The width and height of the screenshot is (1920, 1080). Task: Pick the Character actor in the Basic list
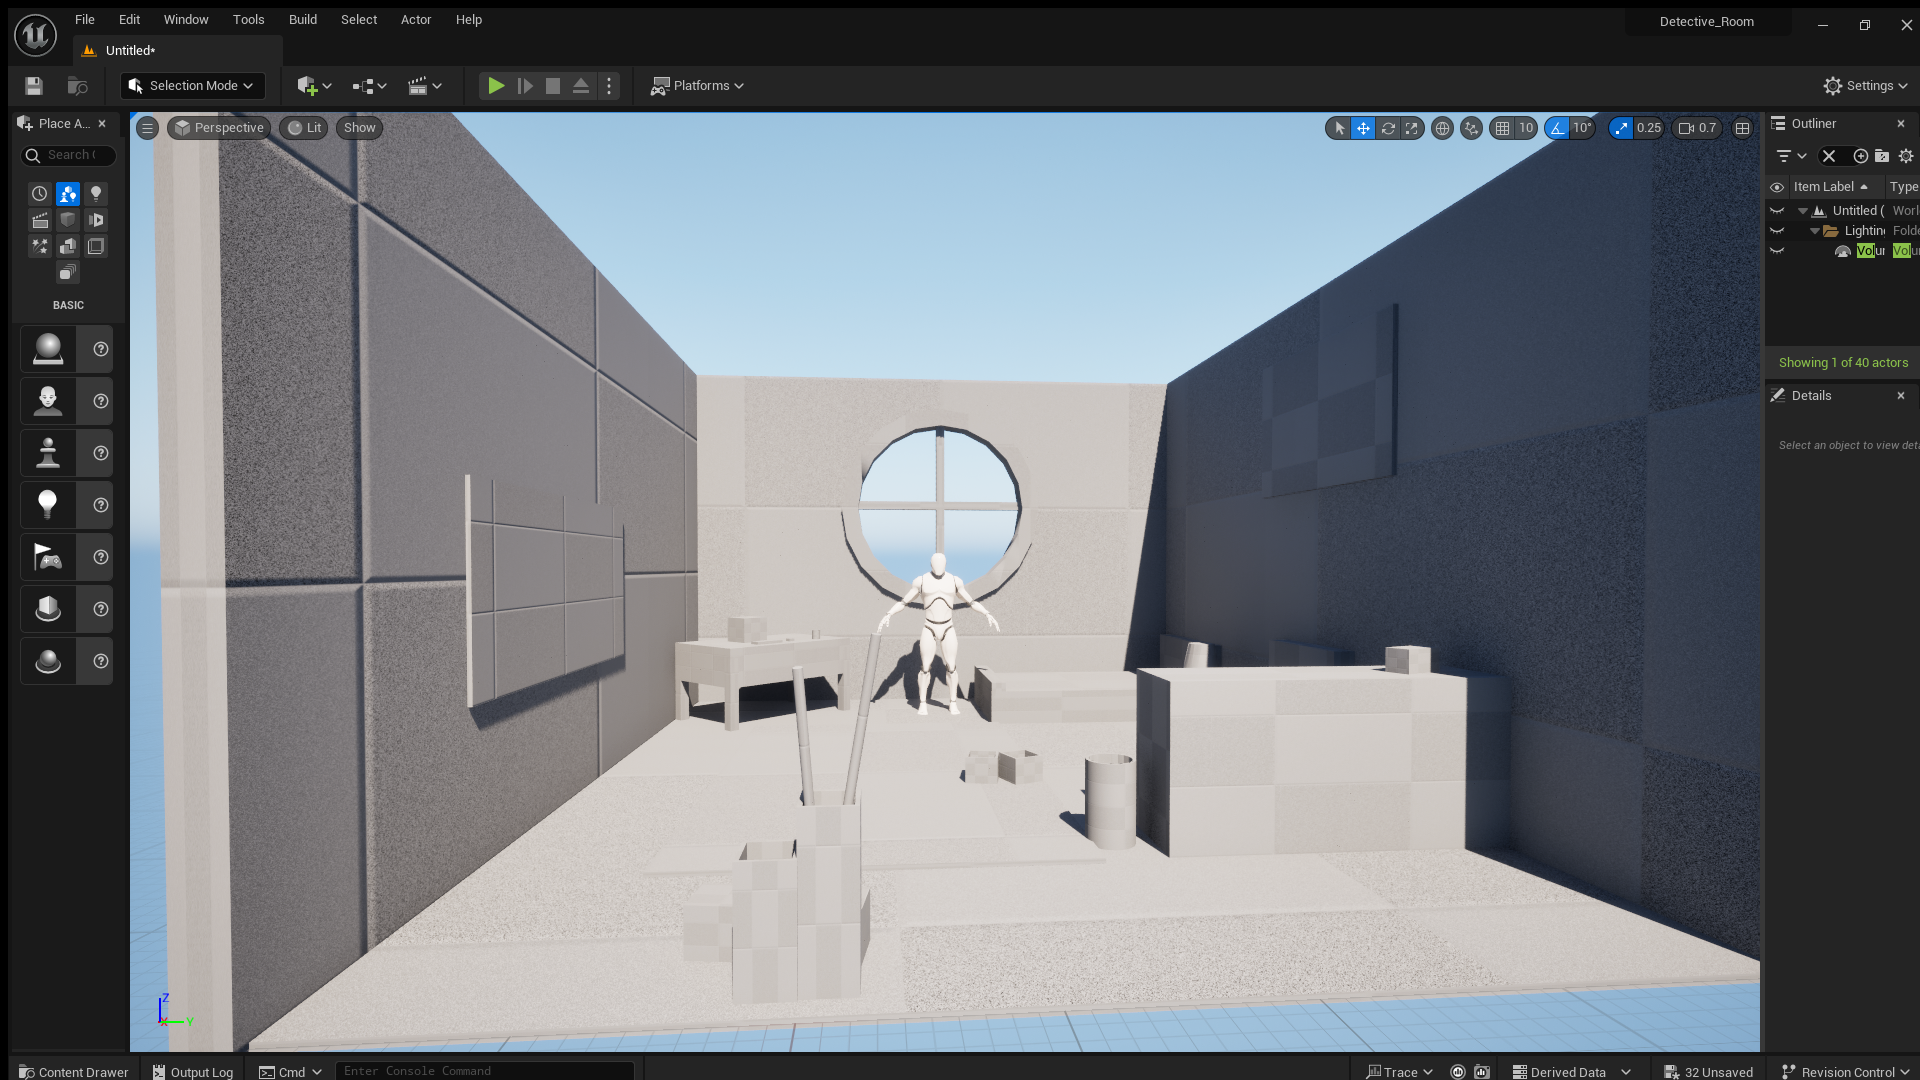click(x=48, y=401)
